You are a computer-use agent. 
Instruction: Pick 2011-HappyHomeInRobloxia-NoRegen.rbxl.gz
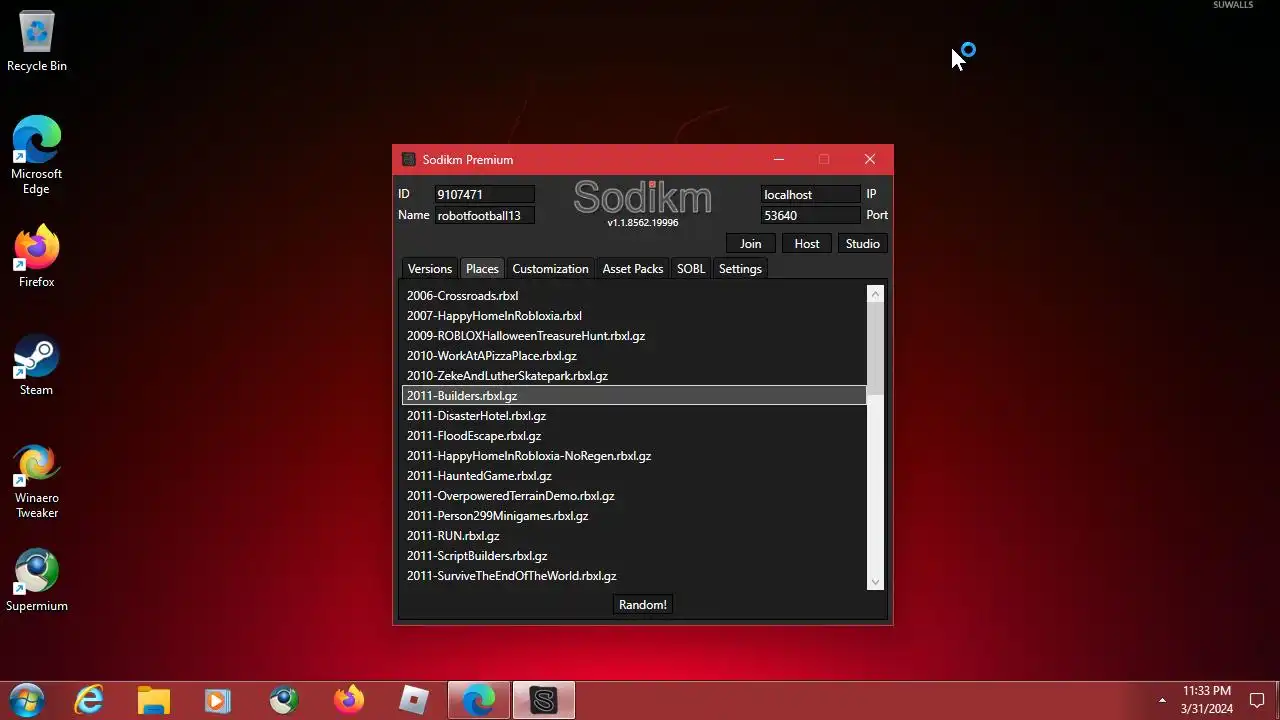coord(634,456)
